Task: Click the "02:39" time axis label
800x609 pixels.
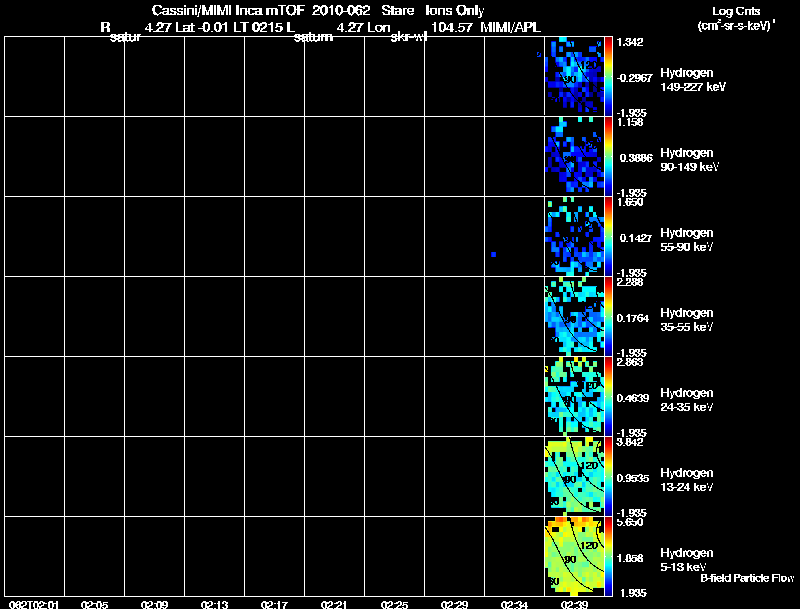Action: [574, 604]
